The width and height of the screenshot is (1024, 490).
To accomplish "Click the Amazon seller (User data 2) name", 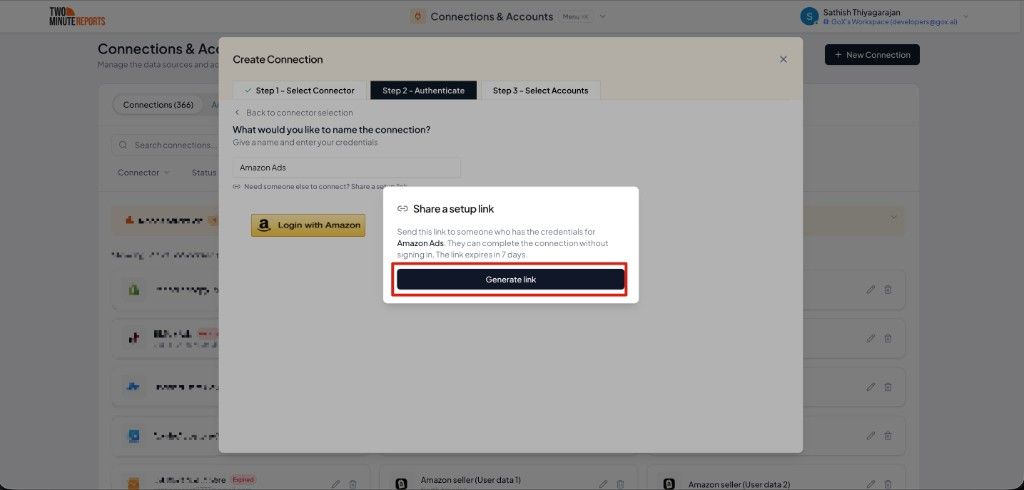I will point(739,484).
